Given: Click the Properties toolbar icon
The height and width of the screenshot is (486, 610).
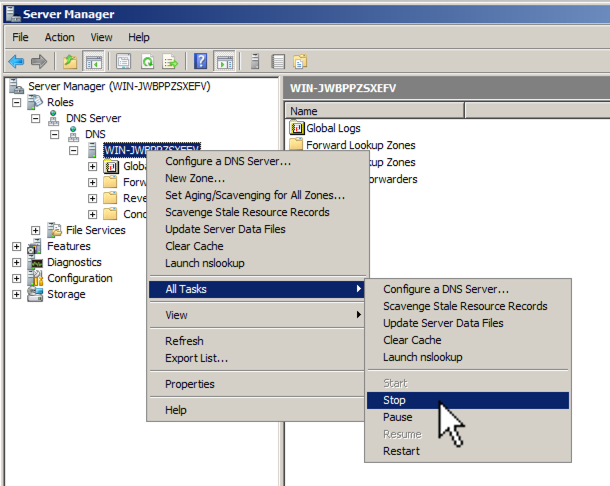Looking at the screenshot, I should pyautogui.click(x=124, y=61).
